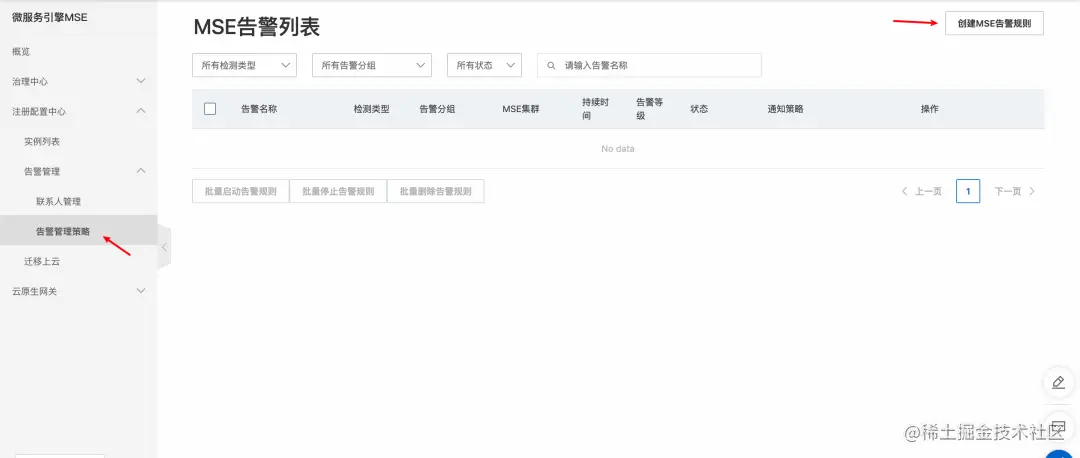Select page 1 in the pagination

(x=968, y=191)
